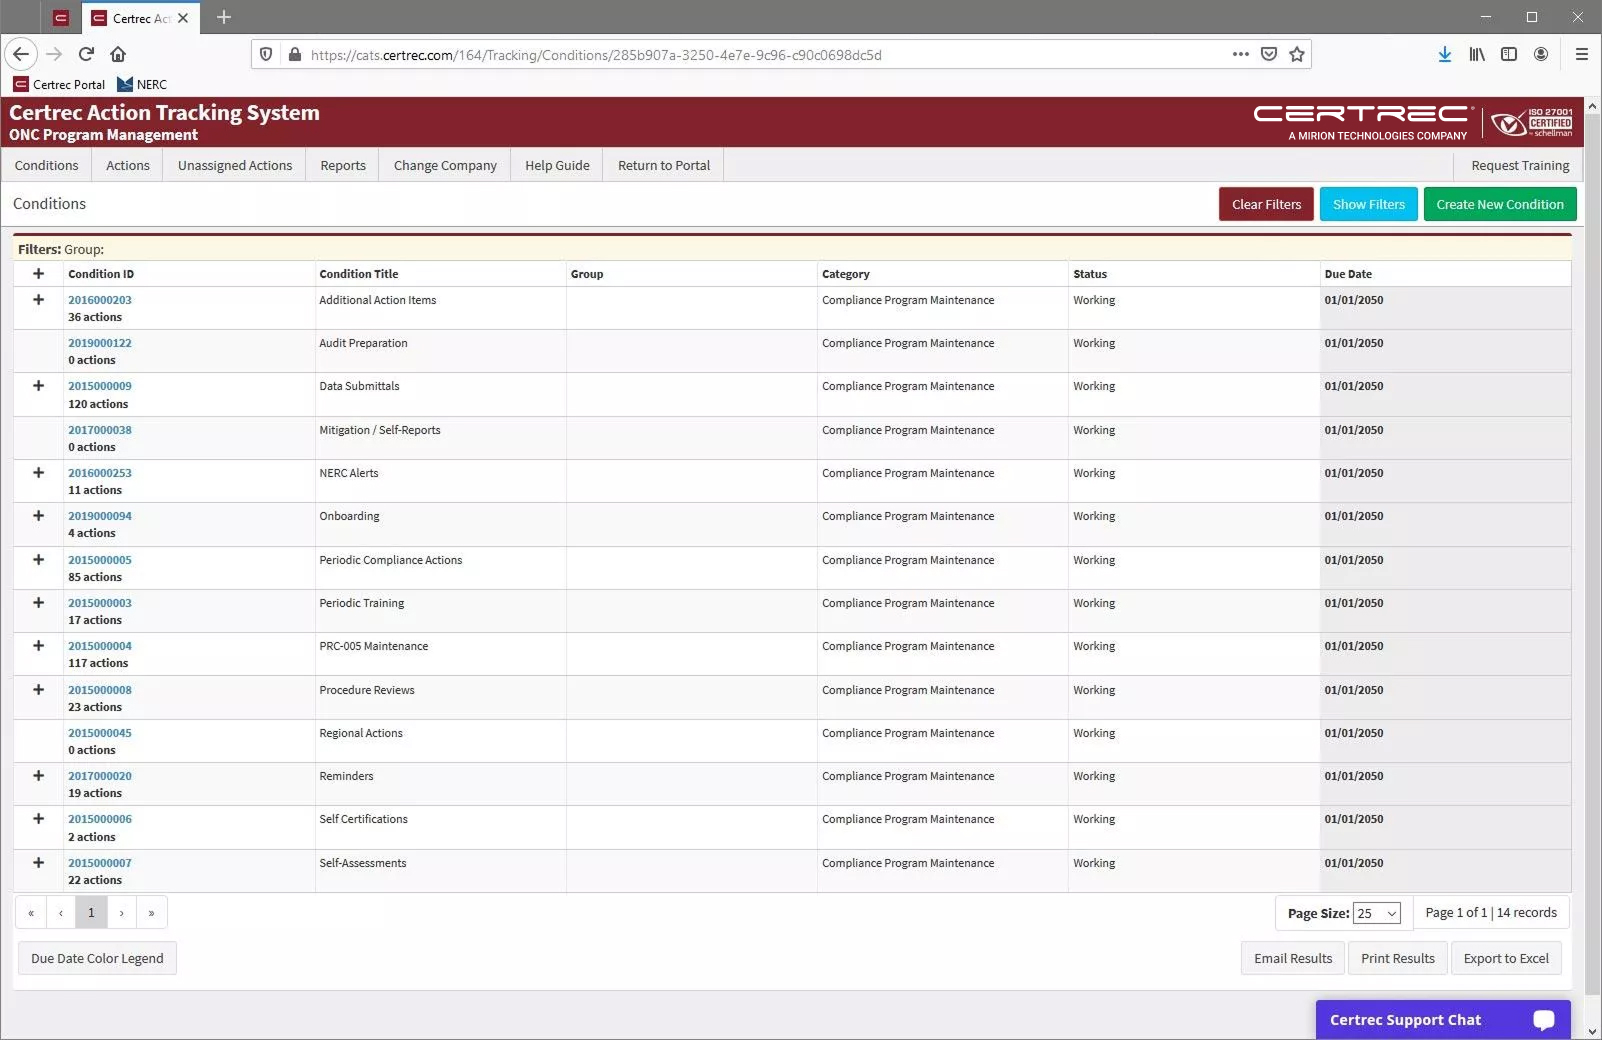The width and height of the screenshot is (1602, 1040).
Task: Expand the NERC Alerts row
Action: click(x=38, y=472)
